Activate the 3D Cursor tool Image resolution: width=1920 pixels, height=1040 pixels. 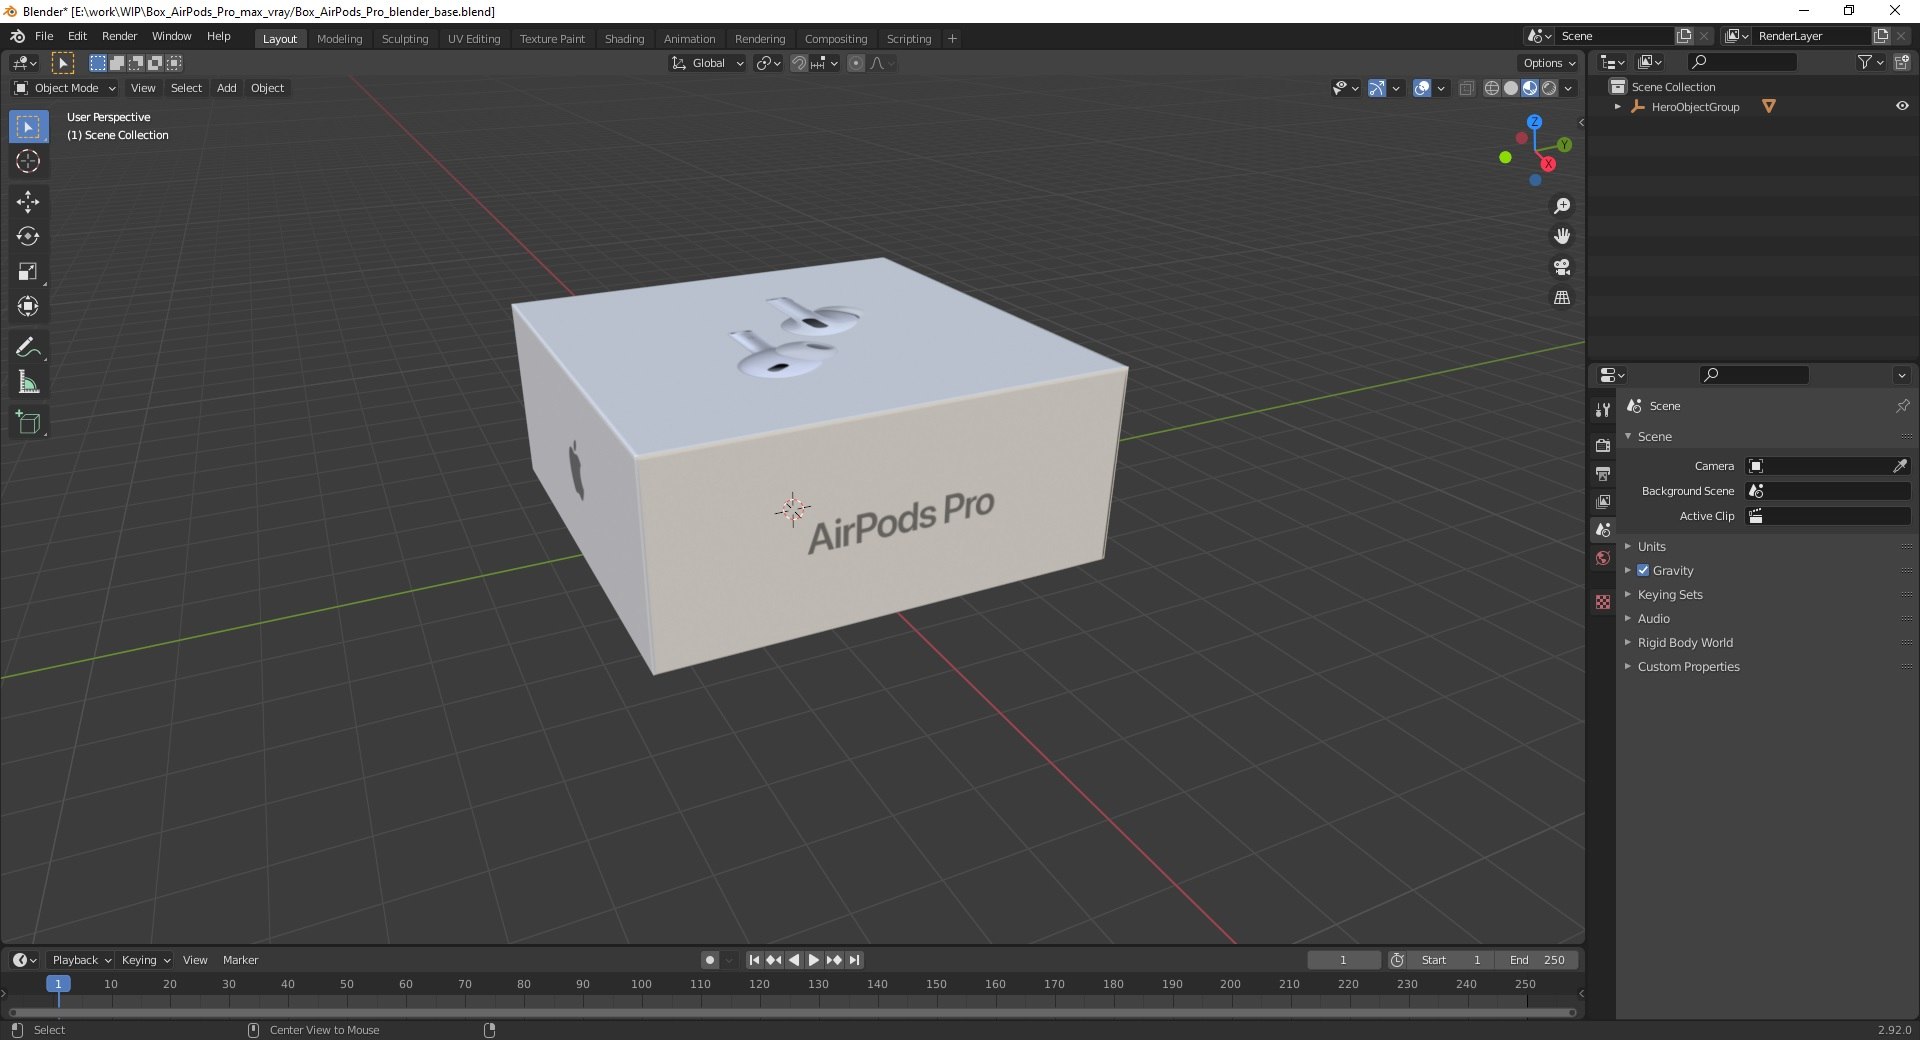28,162
